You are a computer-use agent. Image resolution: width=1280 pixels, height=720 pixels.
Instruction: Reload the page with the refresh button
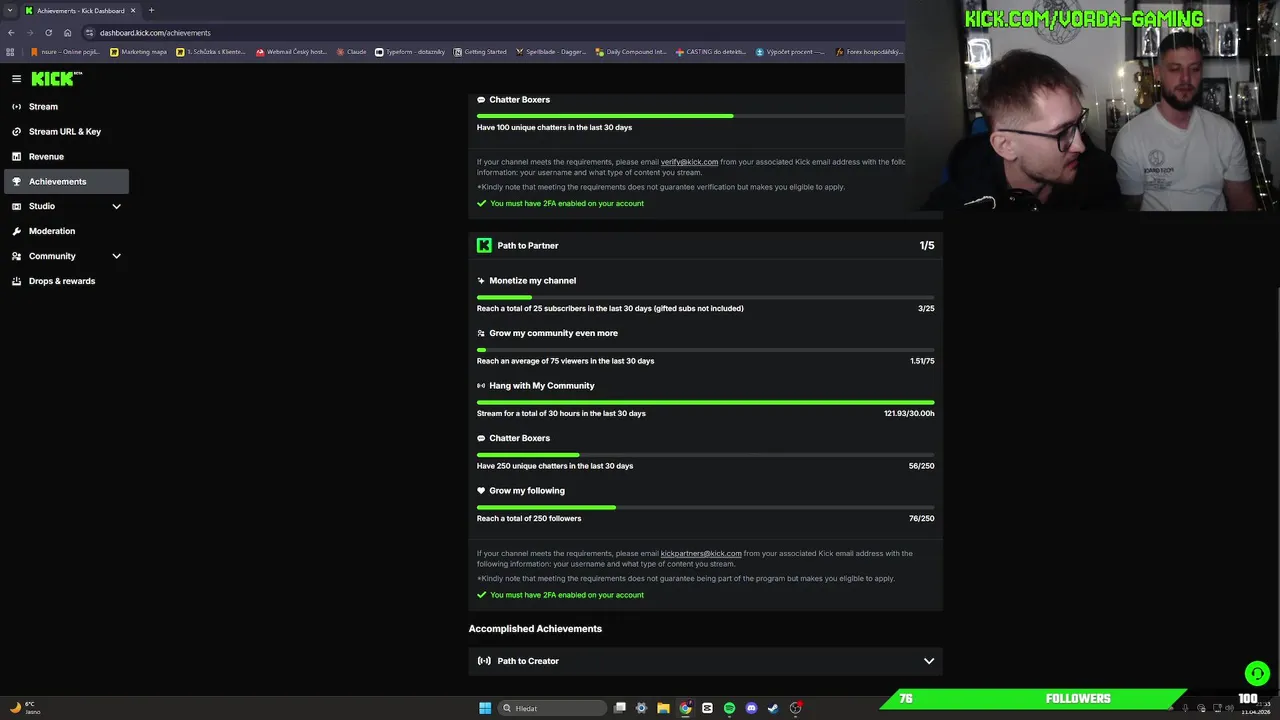48,32
